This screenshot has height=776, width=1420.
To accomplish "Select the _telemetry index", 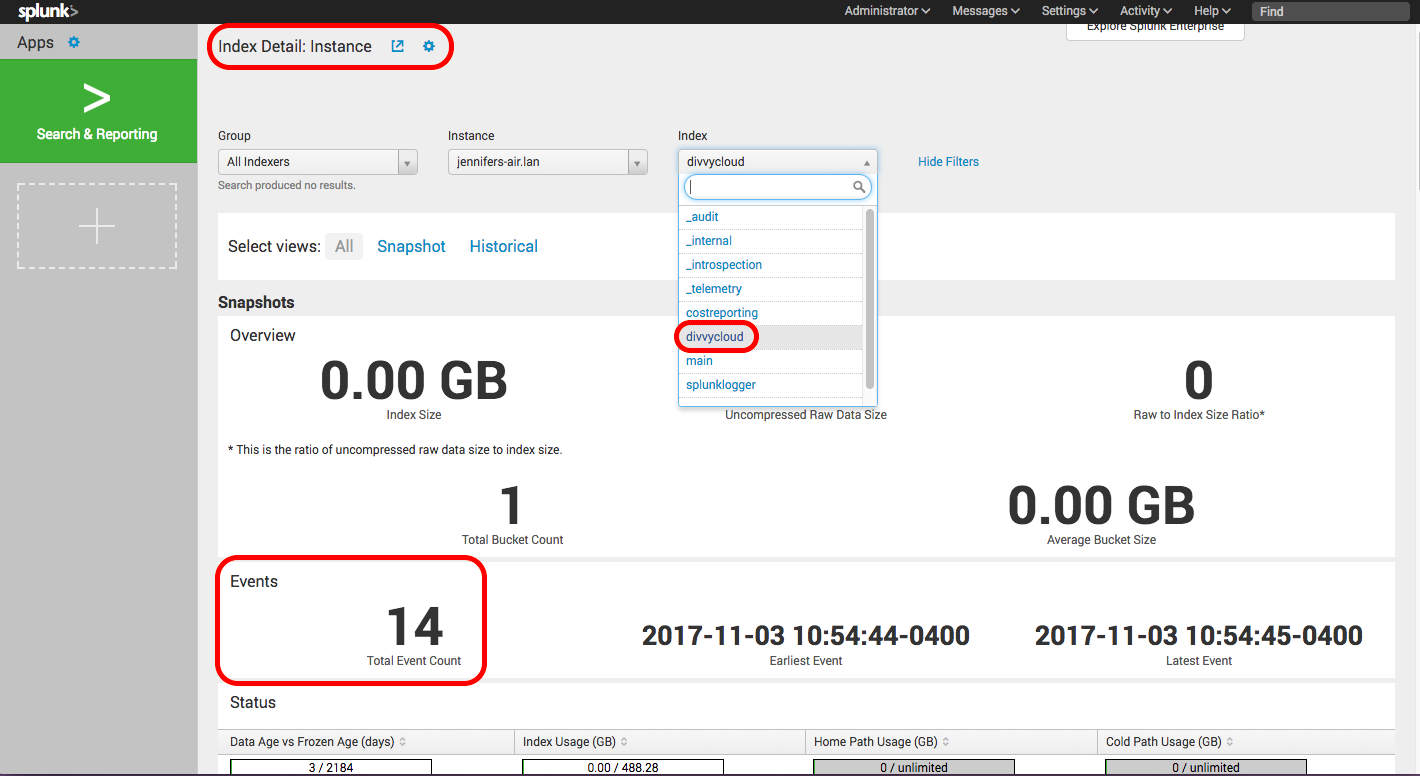I will [770, 289].
